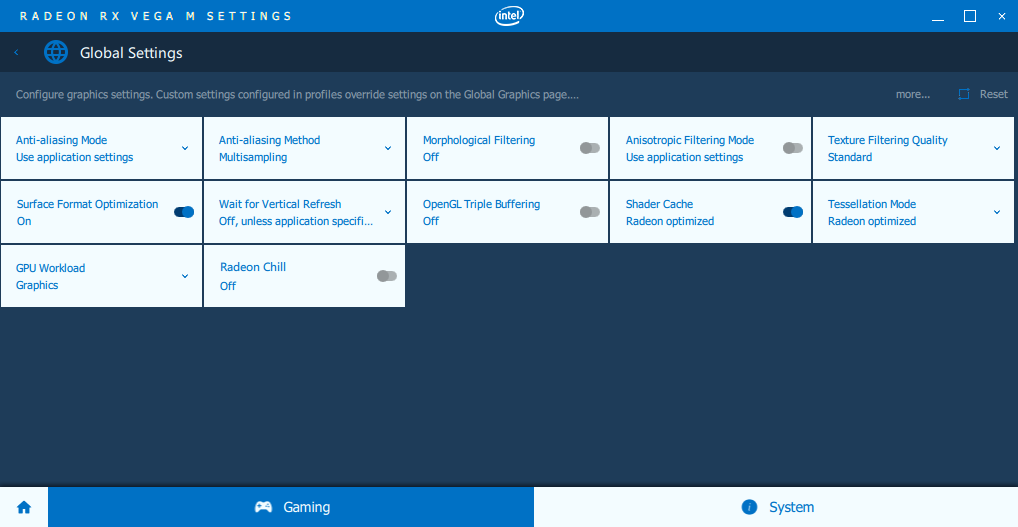This screenshot has height=527, width=1018.
Task: Click 'Radeon optimized' under Shader Cache
Action: tap(669, 221)
